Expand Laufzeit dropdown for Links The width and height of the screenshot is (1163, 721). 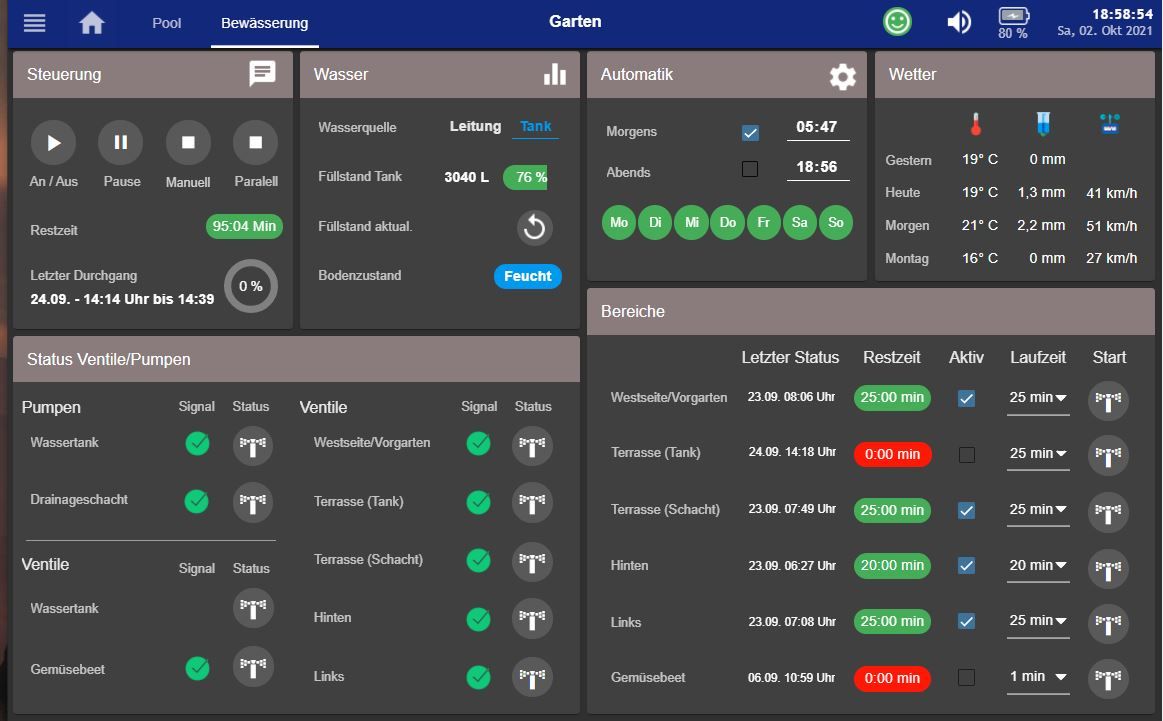[x=1037, y=621]
